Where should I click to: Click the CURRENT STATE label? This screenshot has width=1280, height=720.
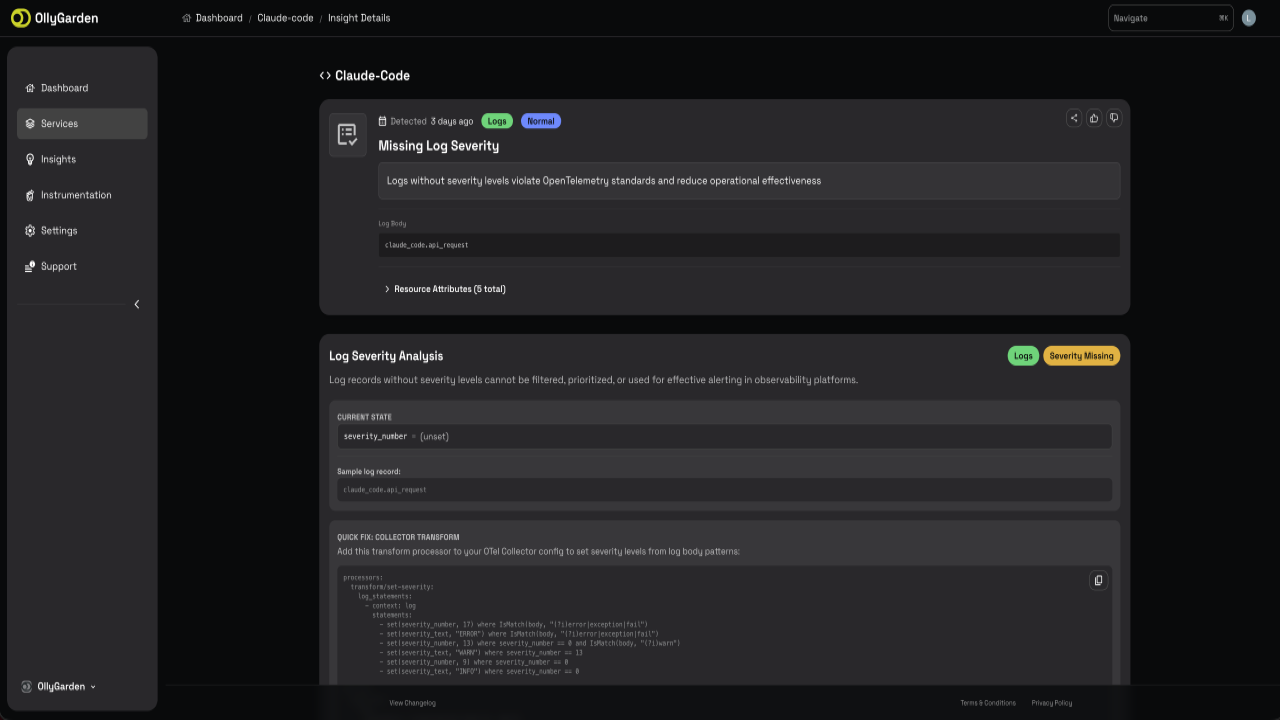pos(365,417)
